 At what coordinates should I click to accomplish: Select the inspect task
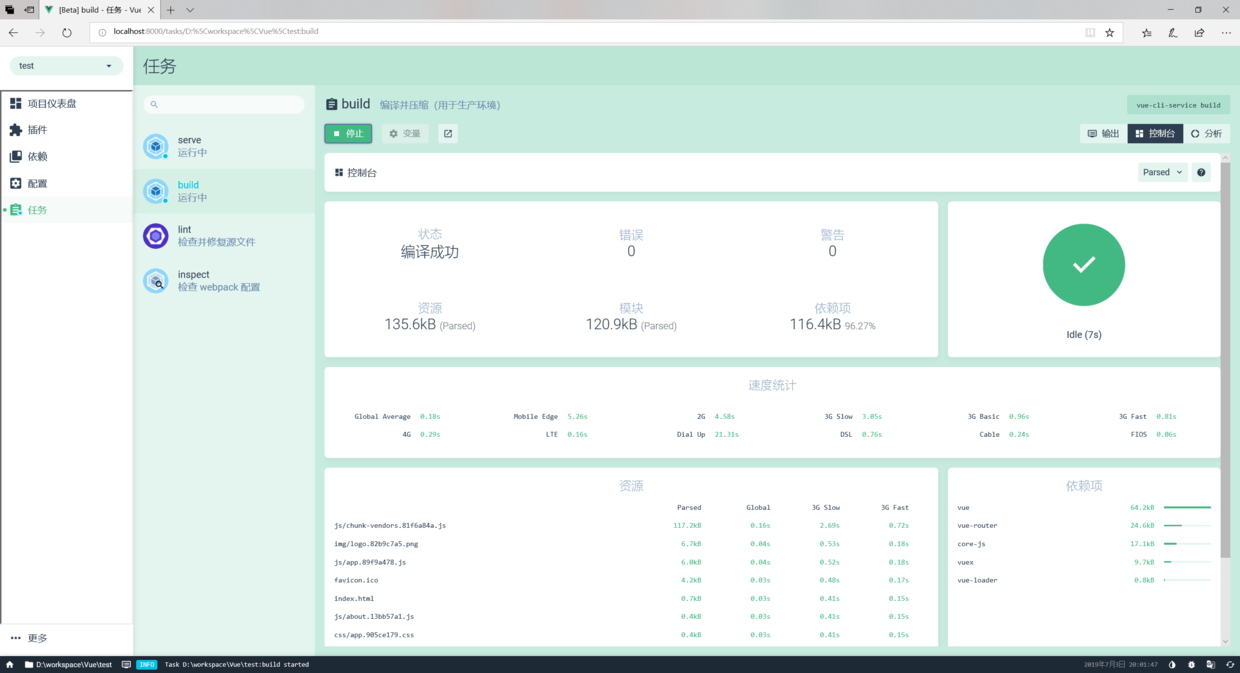(224, 281)
